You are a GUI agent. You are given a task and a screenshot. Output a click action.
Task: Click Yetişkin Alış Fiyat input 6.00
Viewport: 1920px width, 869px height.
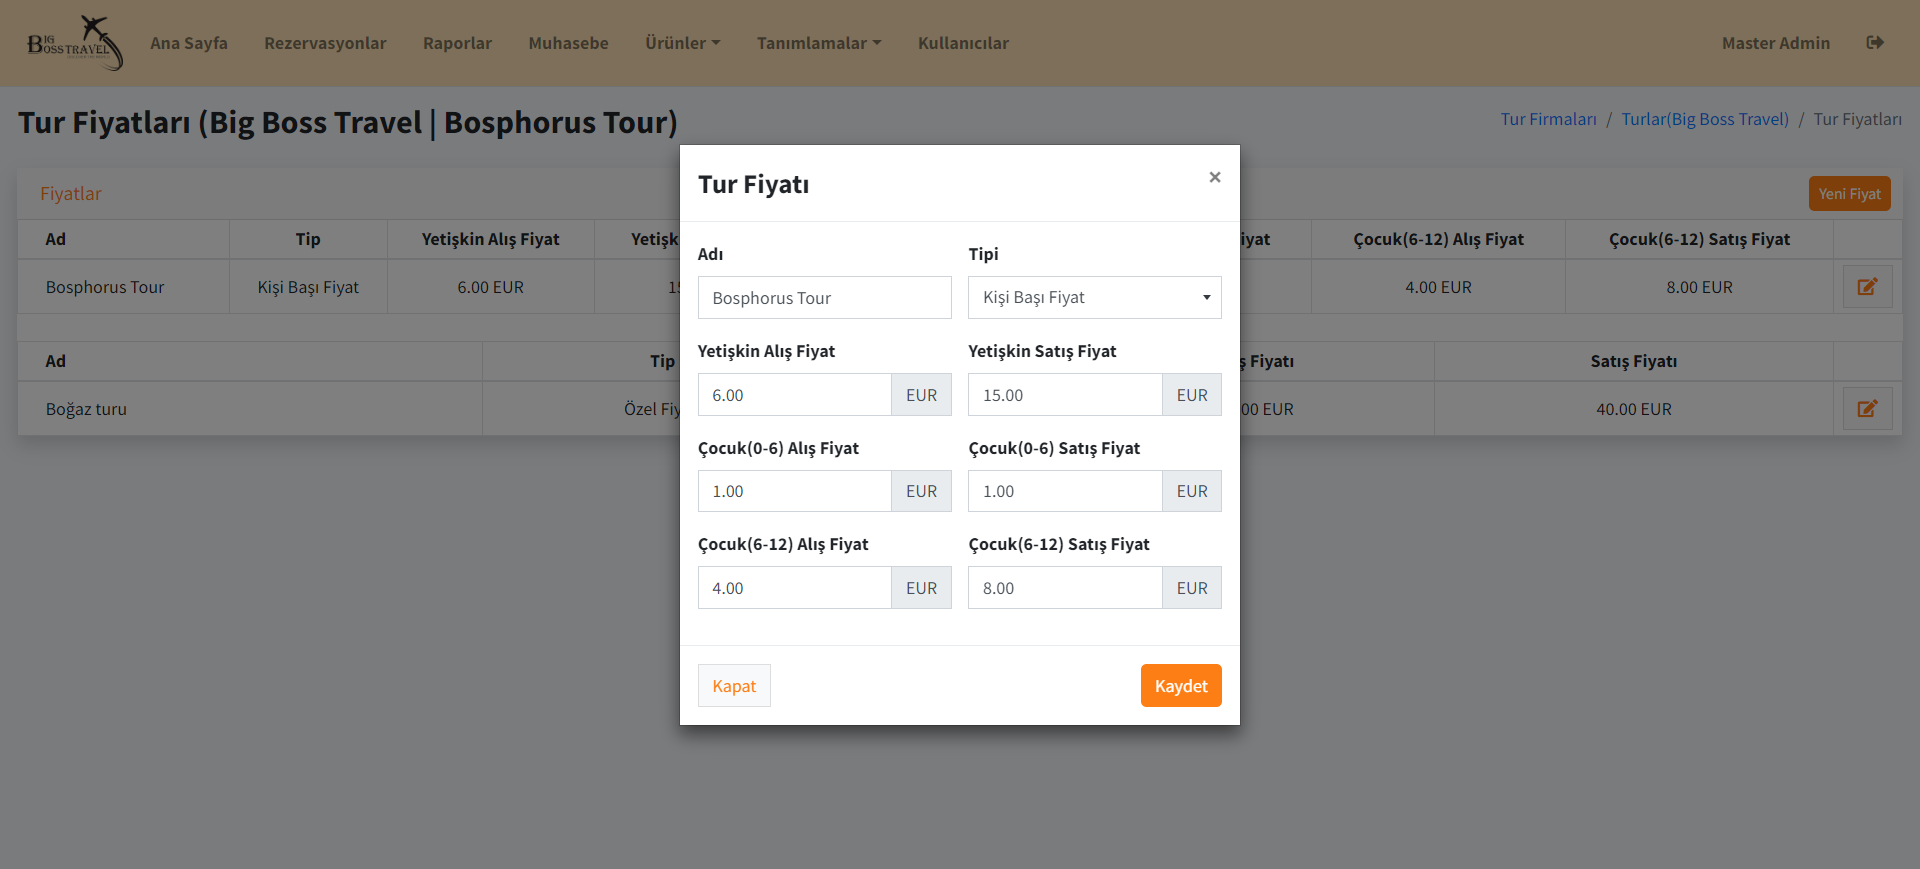point(795,395)
